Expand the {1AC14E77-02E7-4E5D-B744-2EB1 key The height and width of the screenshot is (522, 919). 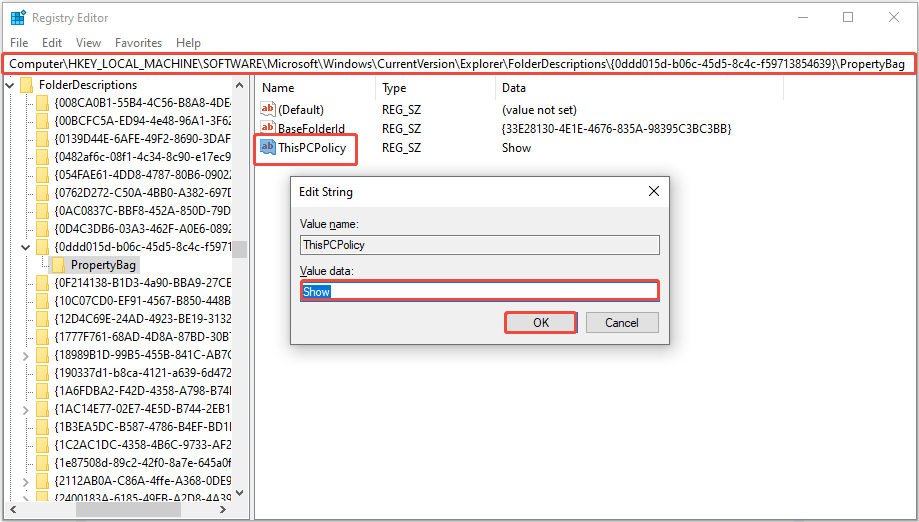point(26,410)
